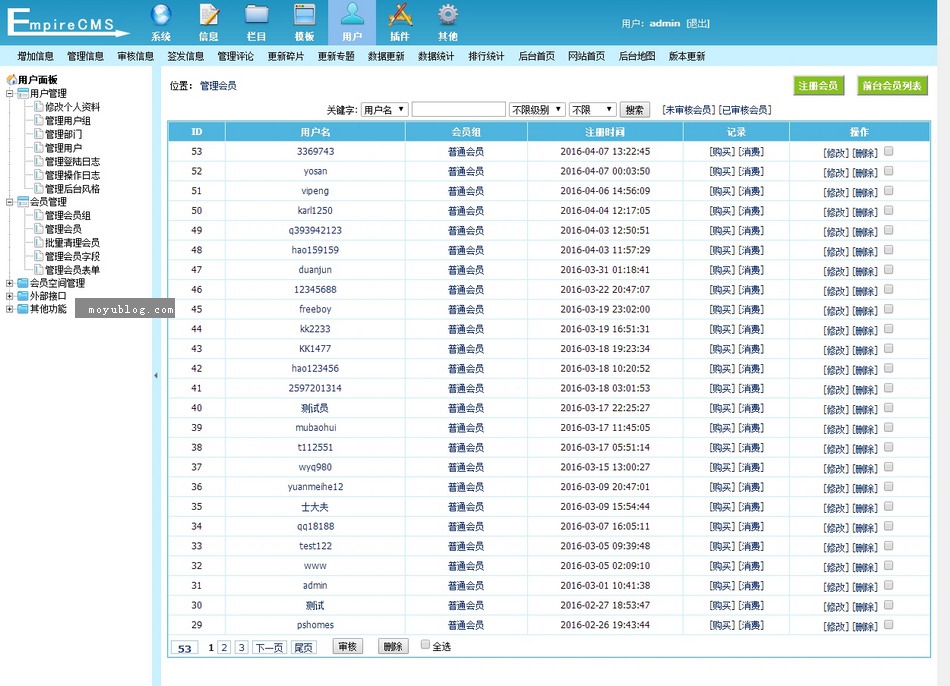The width and height of the screenshot is (950, 686).
Task: Open the 系统 (System) globe icon
Action: 161,15
